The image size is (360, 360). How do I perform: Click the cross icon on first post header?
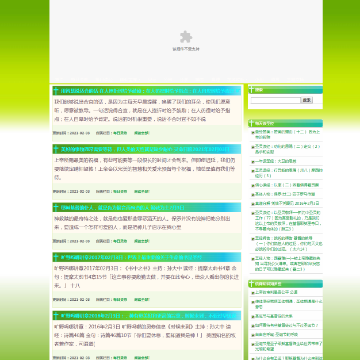tap(56, 91)
